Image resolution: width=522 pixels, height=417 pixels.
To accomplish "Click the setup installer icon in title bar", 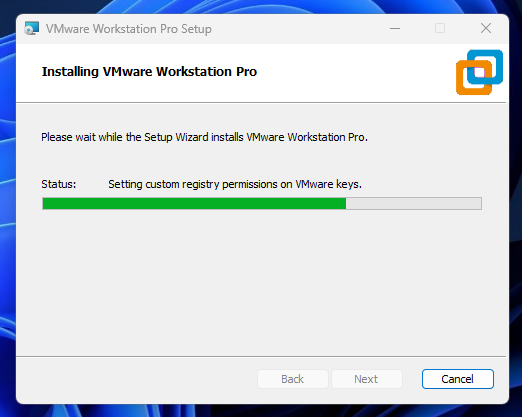I will tap(32, 29).
